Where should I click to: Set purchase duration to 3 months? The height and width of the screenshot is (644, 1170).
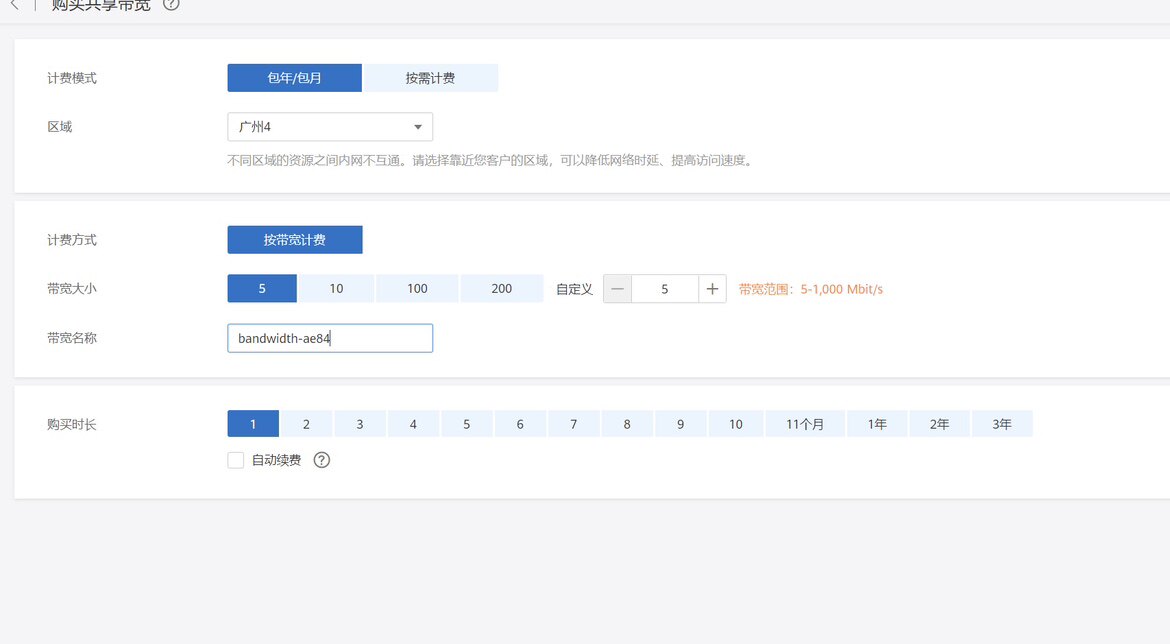click(x=360, y=424)
